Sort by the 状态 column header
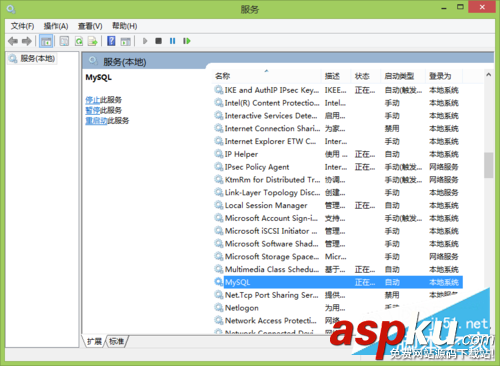This screenshot has height=366, width=500. point(366,76)
